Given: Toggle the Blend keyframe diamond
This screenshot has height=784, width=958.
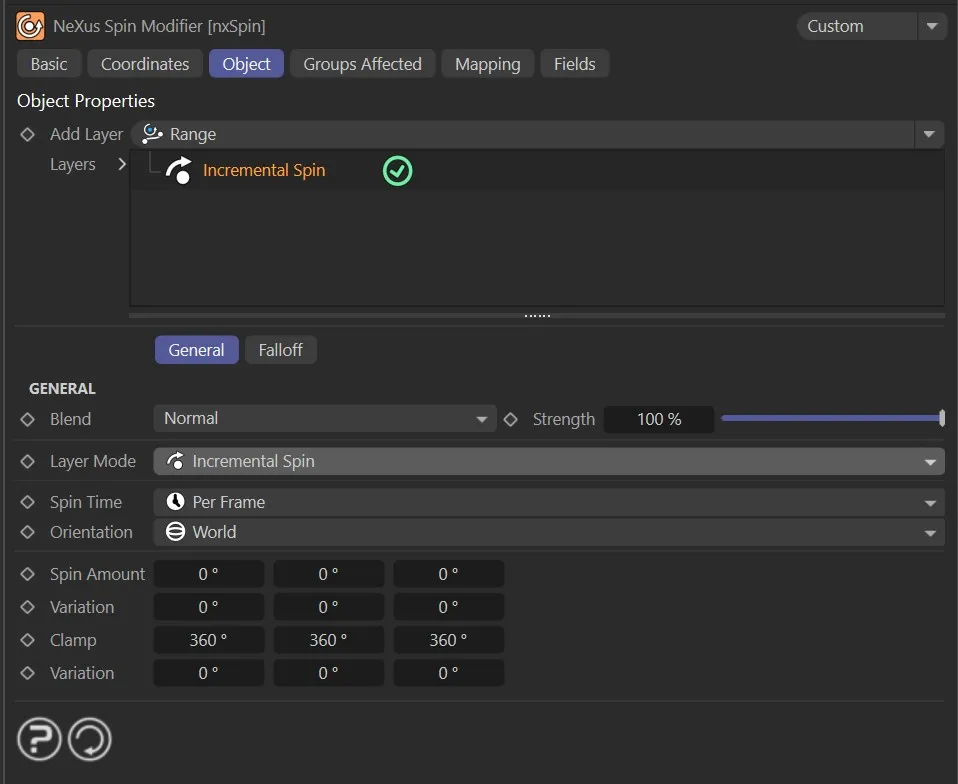Looking at the screenshot, I should click(x=28, y=419).
